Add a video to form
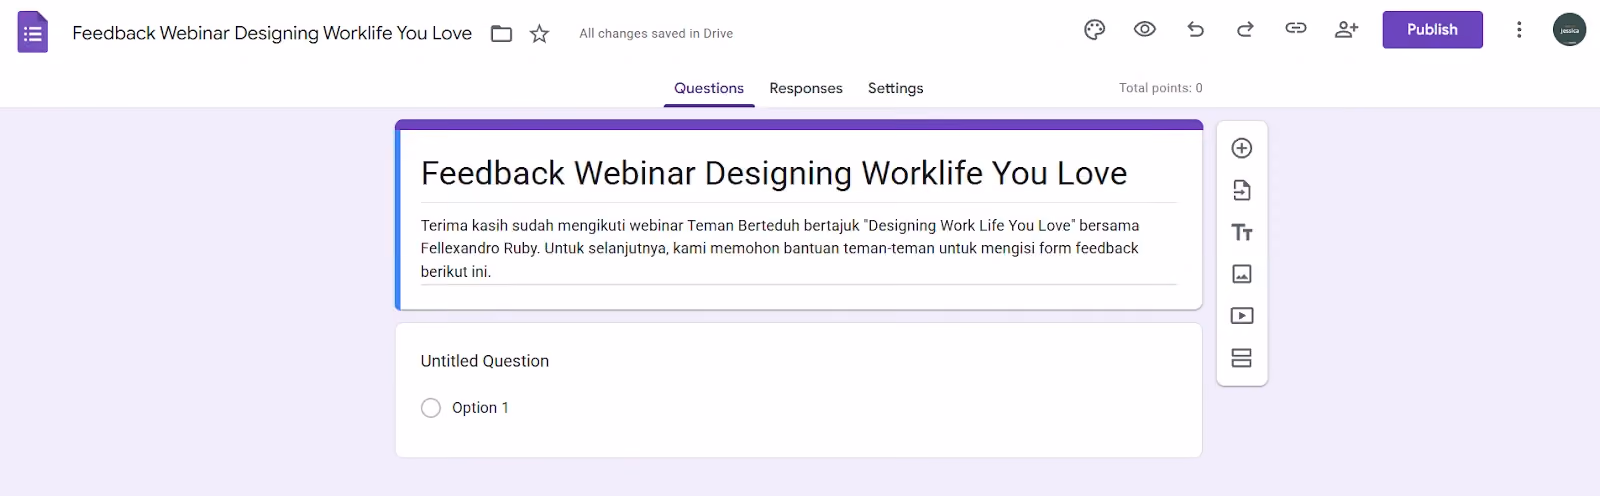 [x=1242, y=316]
